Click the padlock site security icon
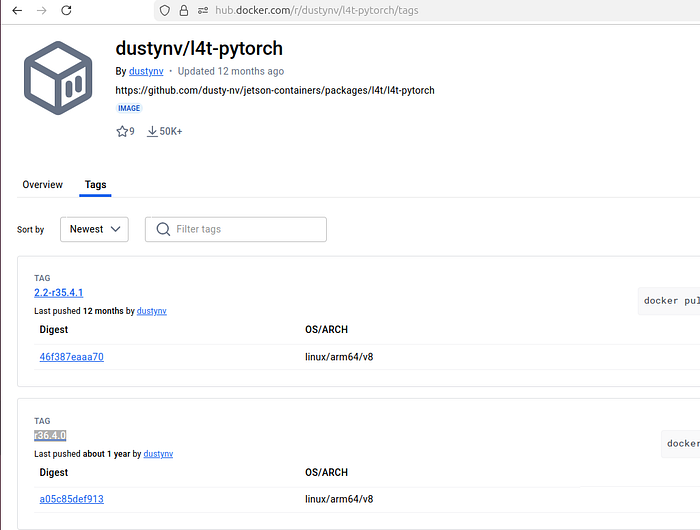 183,10
